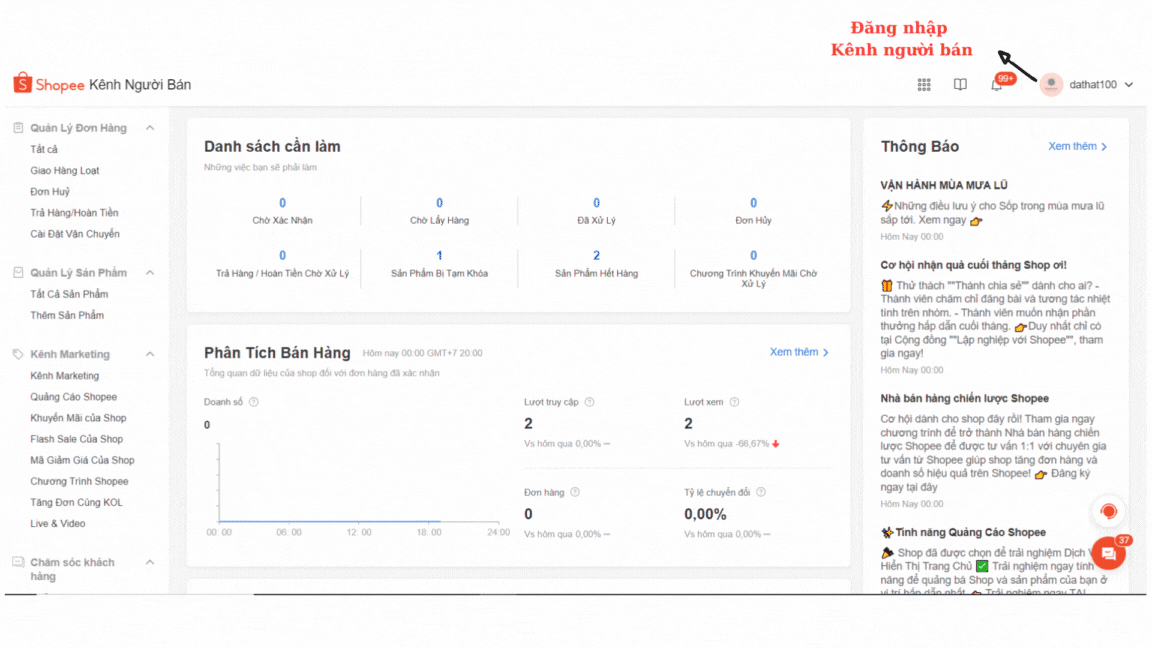Open Nhà bán hàng chiến lược Shopee notification
The width and height of the screenshot is (1152, 648).
tap(965, 398)
